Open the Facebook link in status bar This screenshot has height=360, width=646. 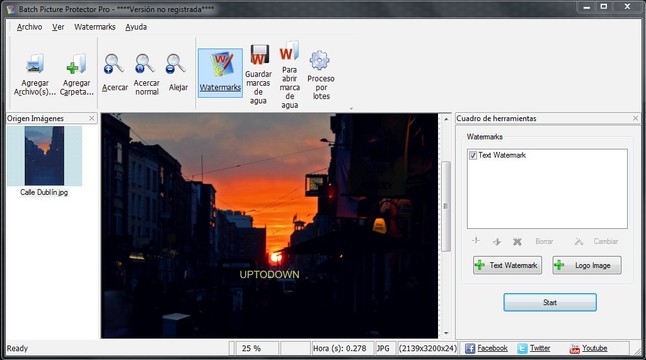[487, 348]
